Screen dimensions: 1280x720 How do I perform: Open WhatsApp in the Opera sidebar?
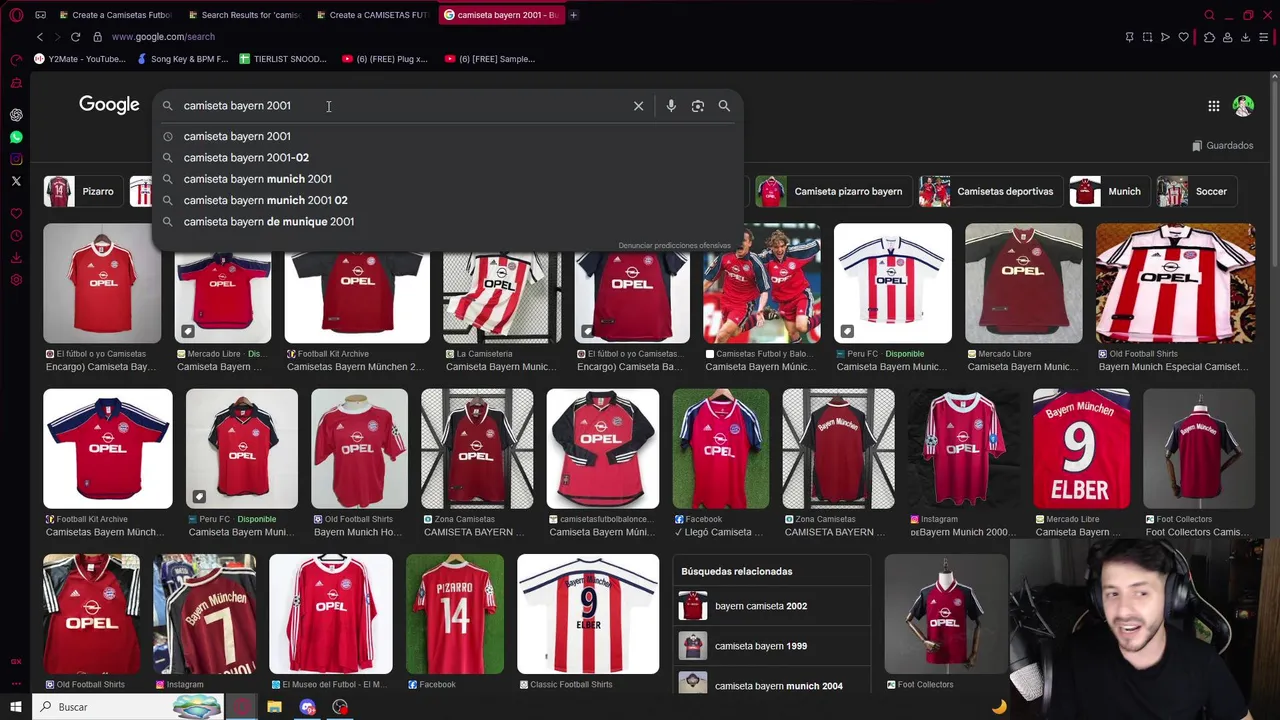(16, 137)
